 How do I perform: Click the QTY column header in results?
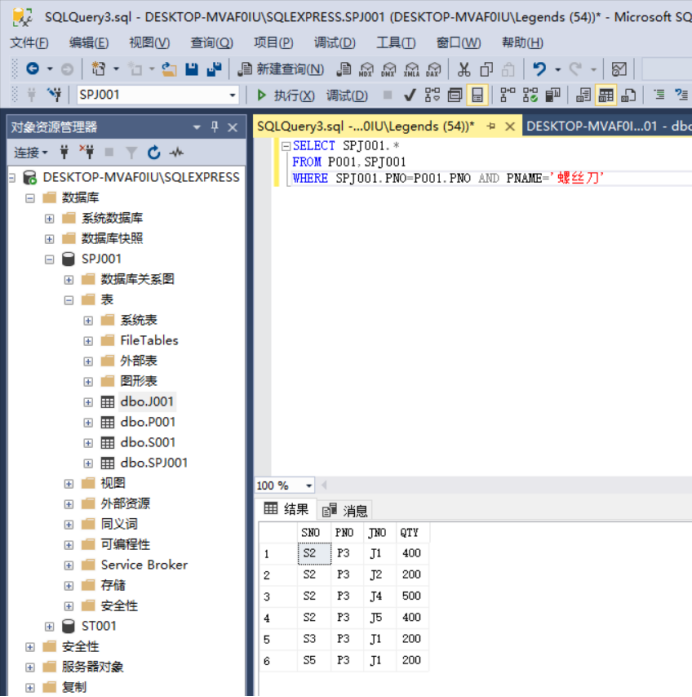412,533
